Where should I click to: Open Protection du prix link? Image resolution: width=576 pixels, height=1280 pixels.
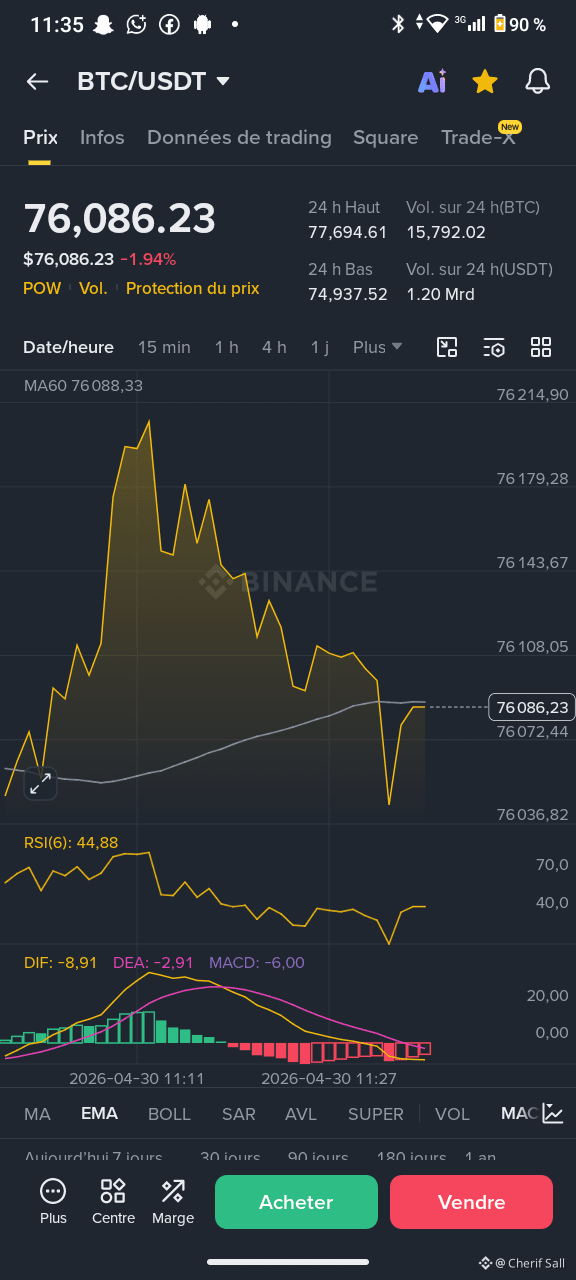(x=193, y=288)
